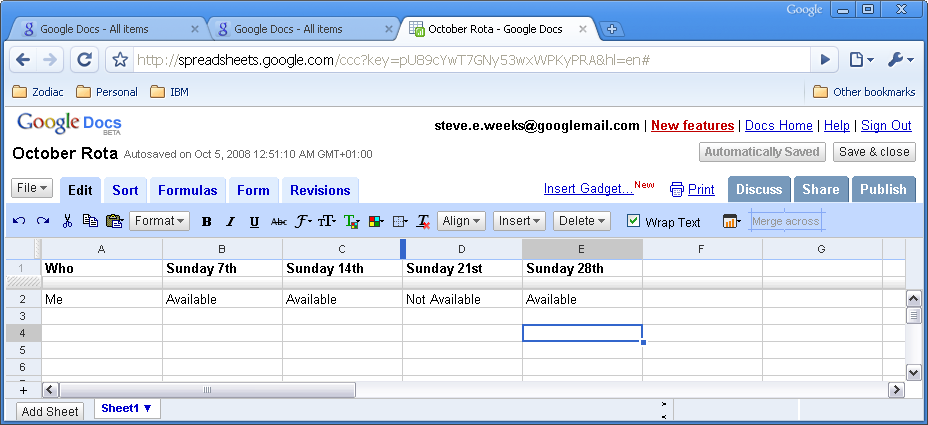Click the plus icon at bottom-left of grid
This screenshot has width=928, height=425.
(24, 390)
